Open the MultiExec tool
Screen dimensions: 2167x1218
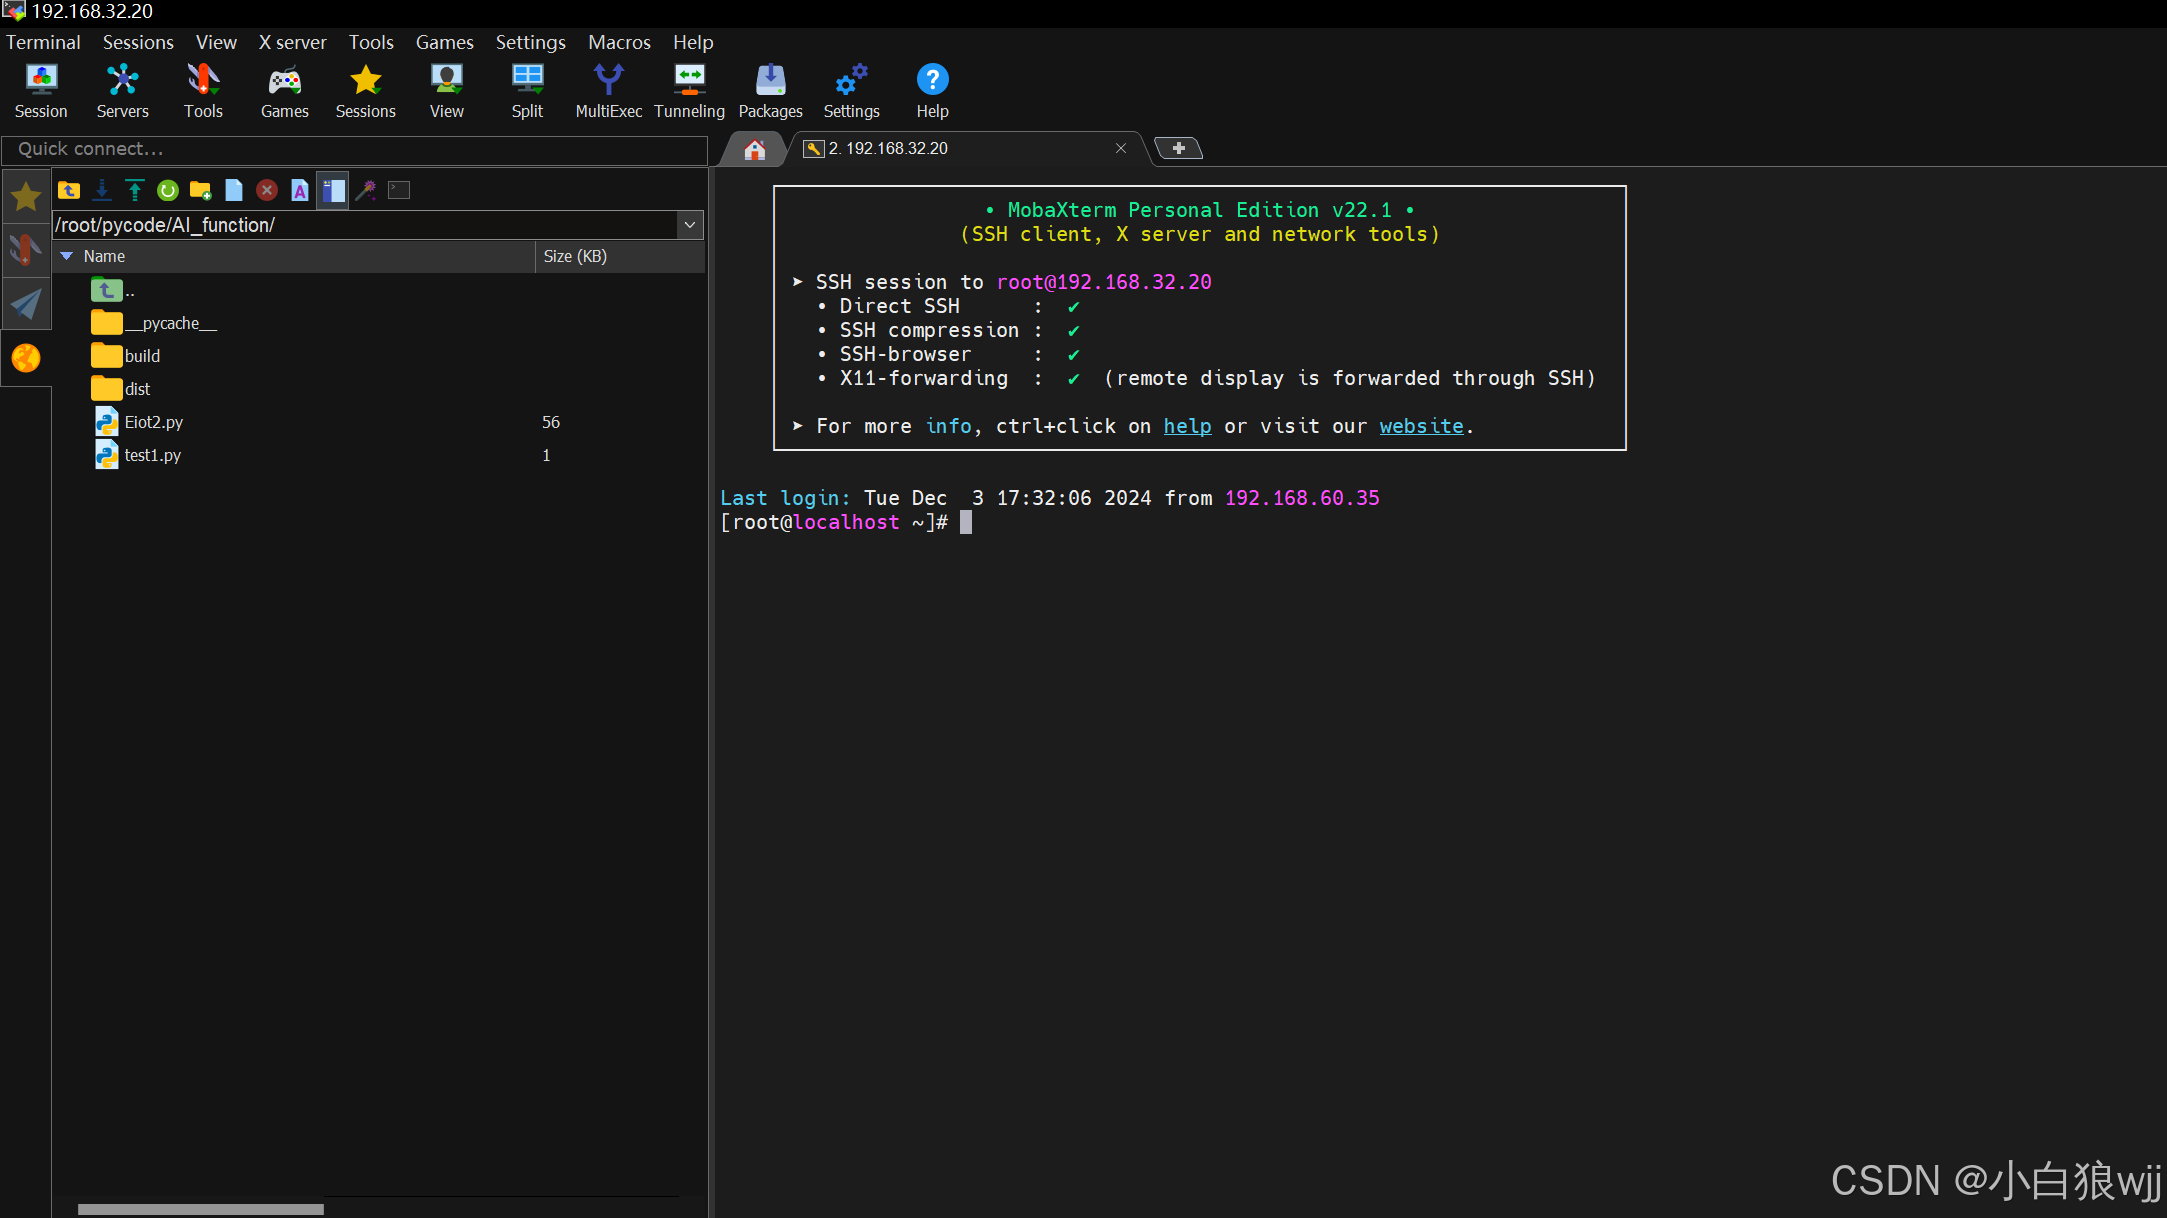click(x=608, y=91)
